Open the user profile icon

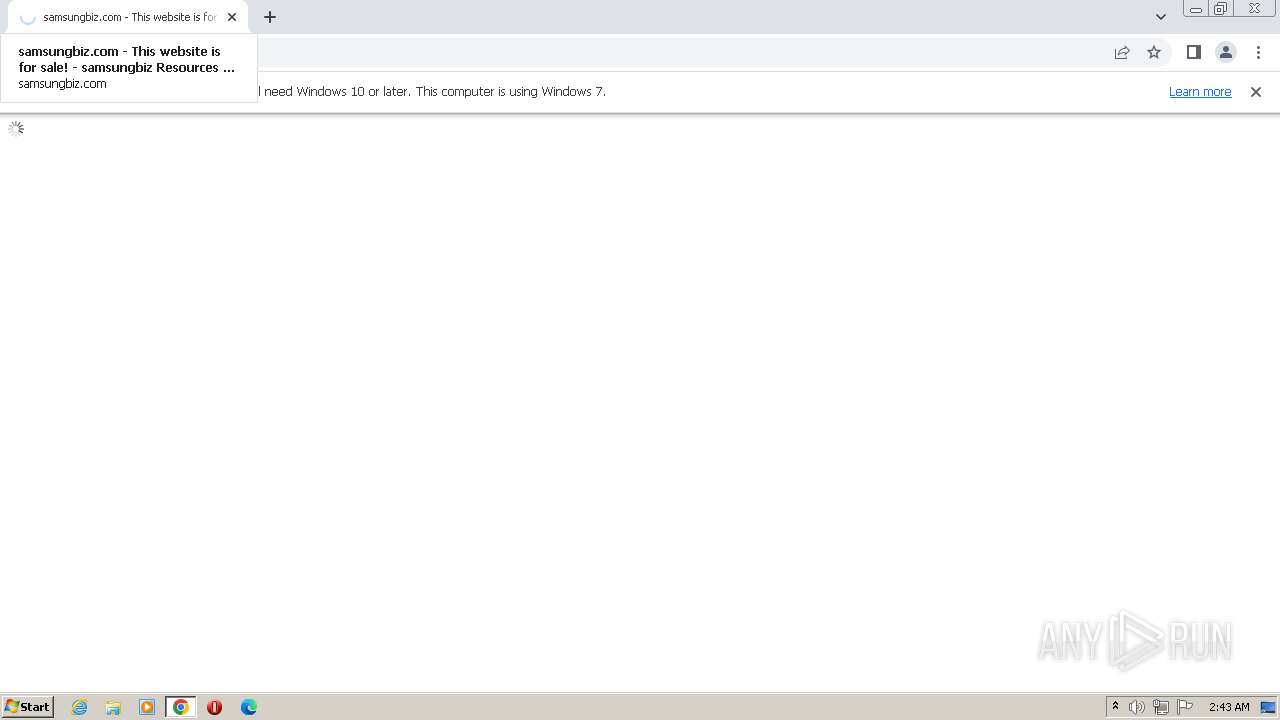(1226, 52)
